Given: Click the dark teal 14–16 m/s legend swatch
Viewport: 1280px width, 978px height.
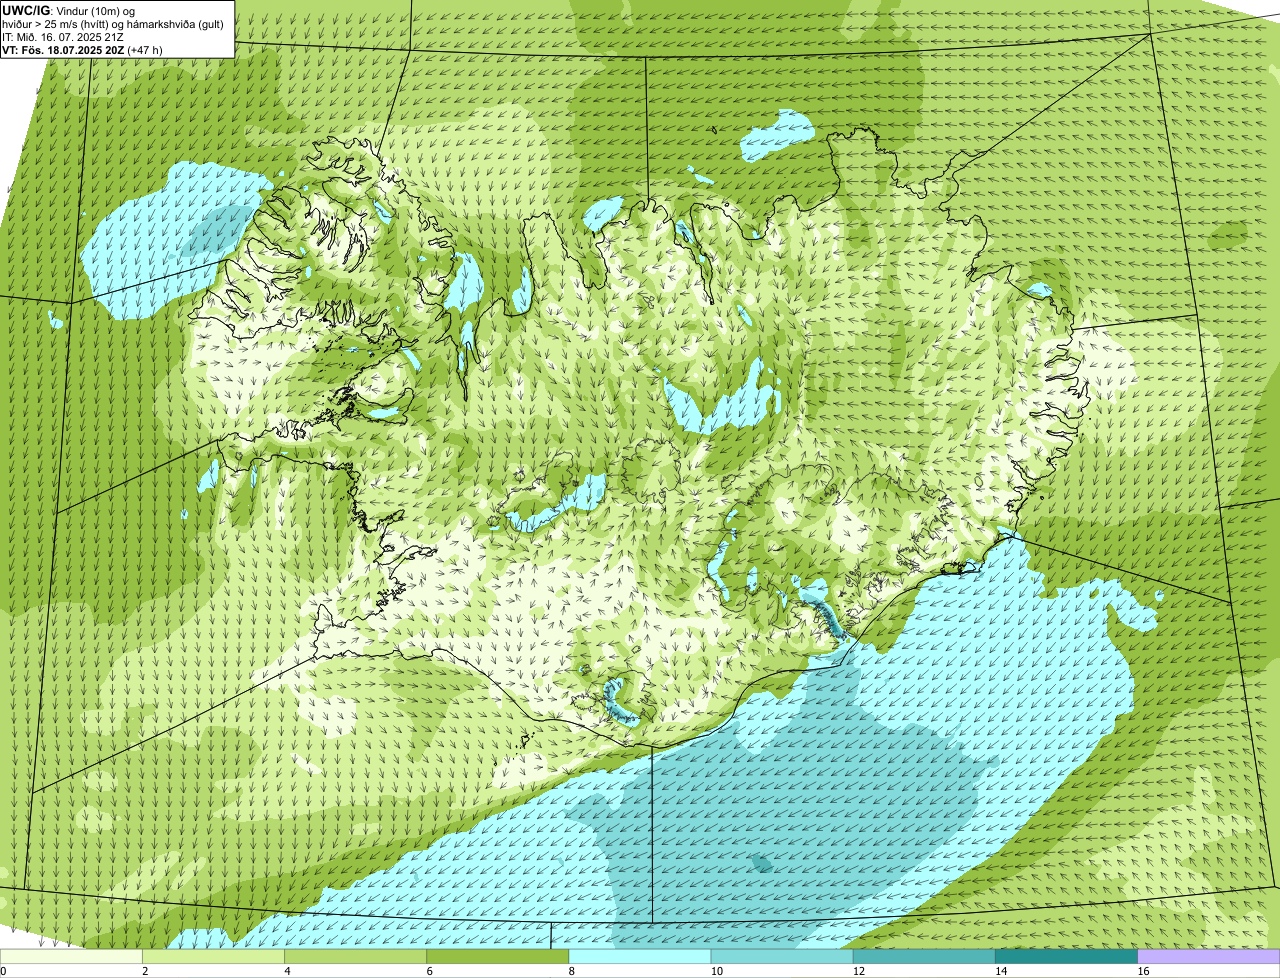Looking at the screenshot, I should [x=1067, y=957].
